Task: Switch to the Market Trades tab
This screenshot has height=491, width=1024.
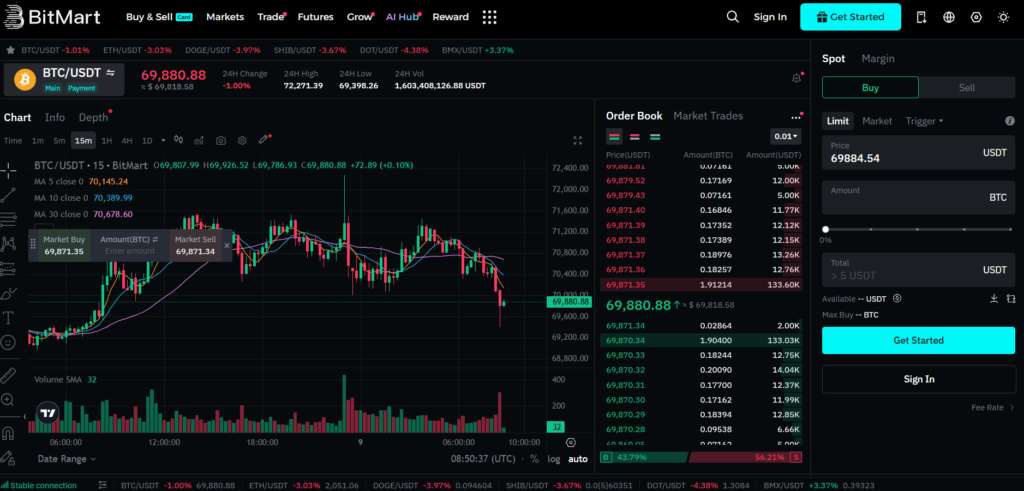Action: point(708,116)
